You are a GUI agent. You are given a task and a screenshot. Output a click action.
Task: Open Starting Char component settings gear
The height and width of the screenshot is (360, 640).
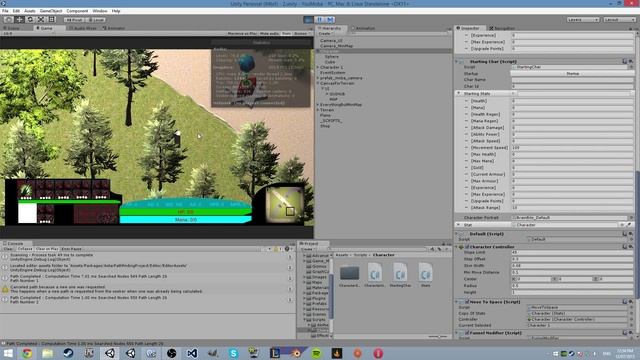pos(631,61)
